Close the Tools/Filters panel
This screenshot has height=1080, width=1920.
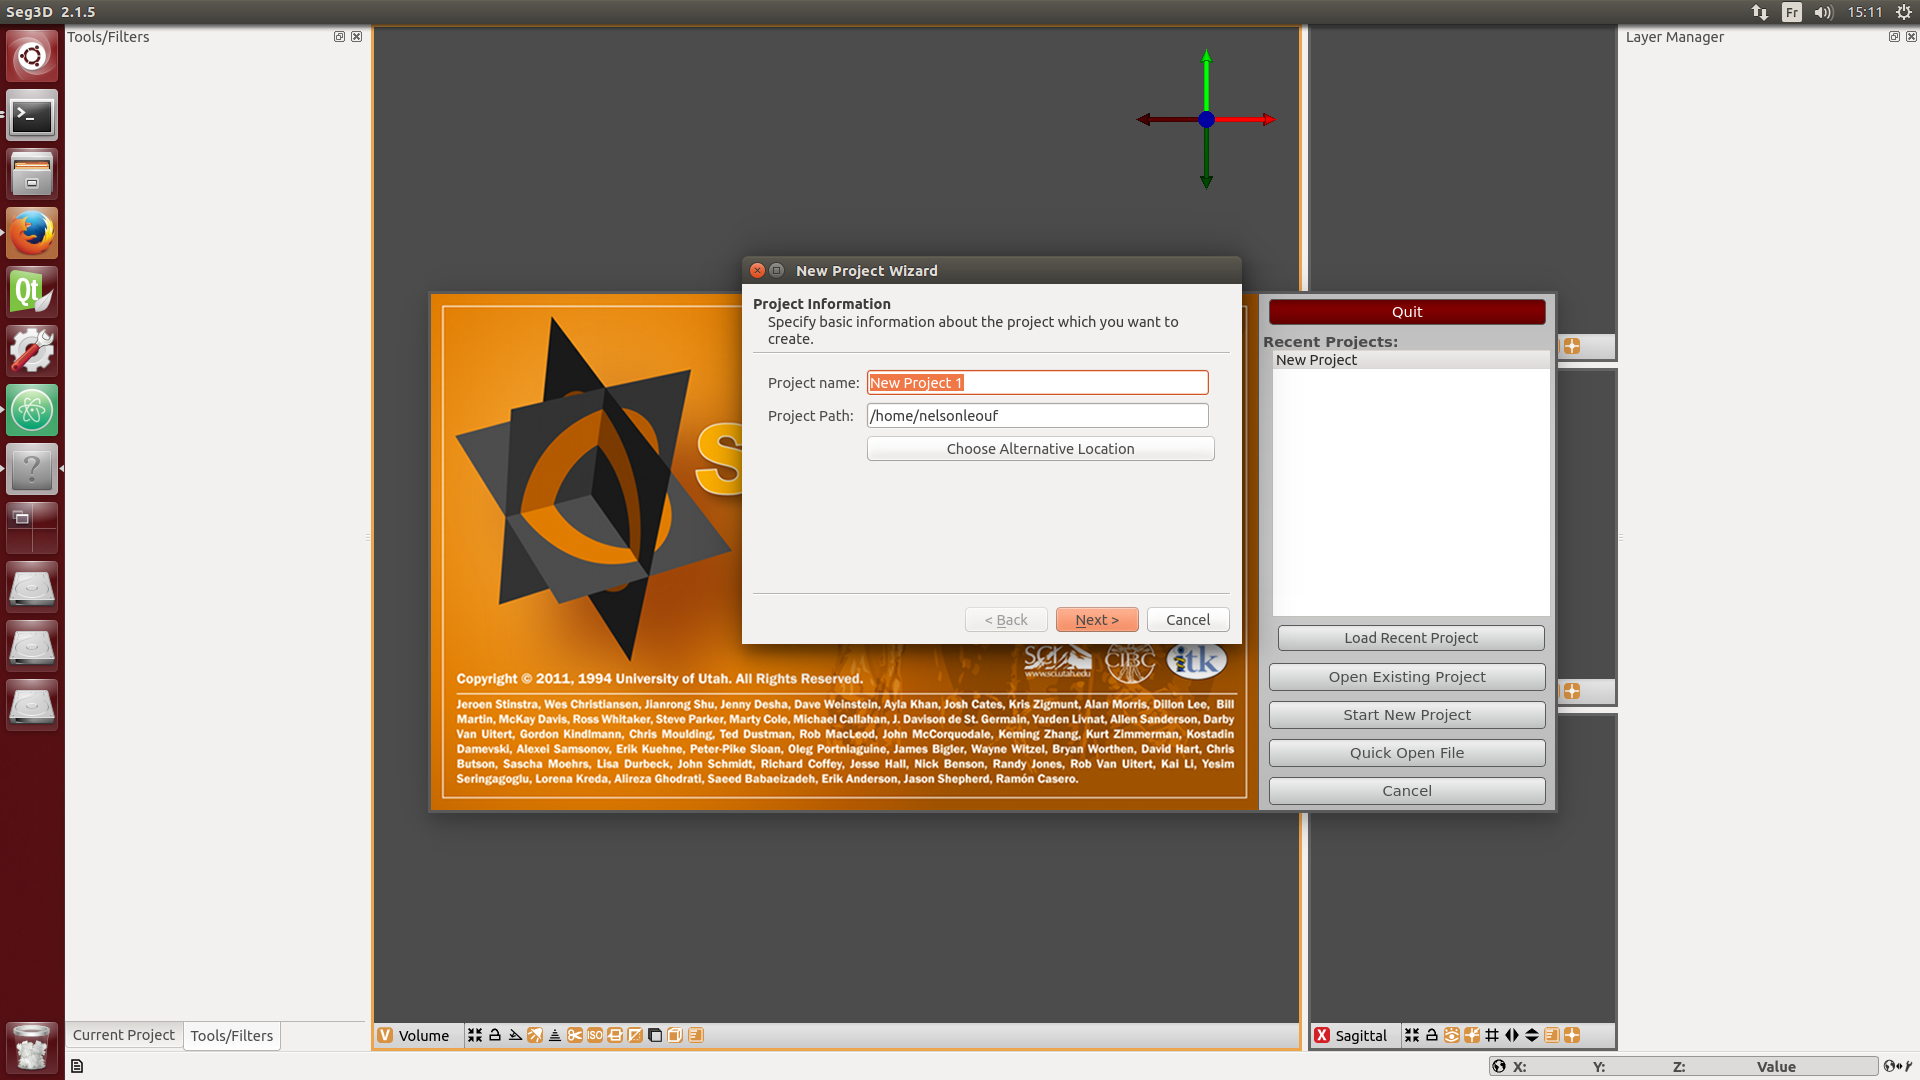pyautogui.click(x=356, y=36)
